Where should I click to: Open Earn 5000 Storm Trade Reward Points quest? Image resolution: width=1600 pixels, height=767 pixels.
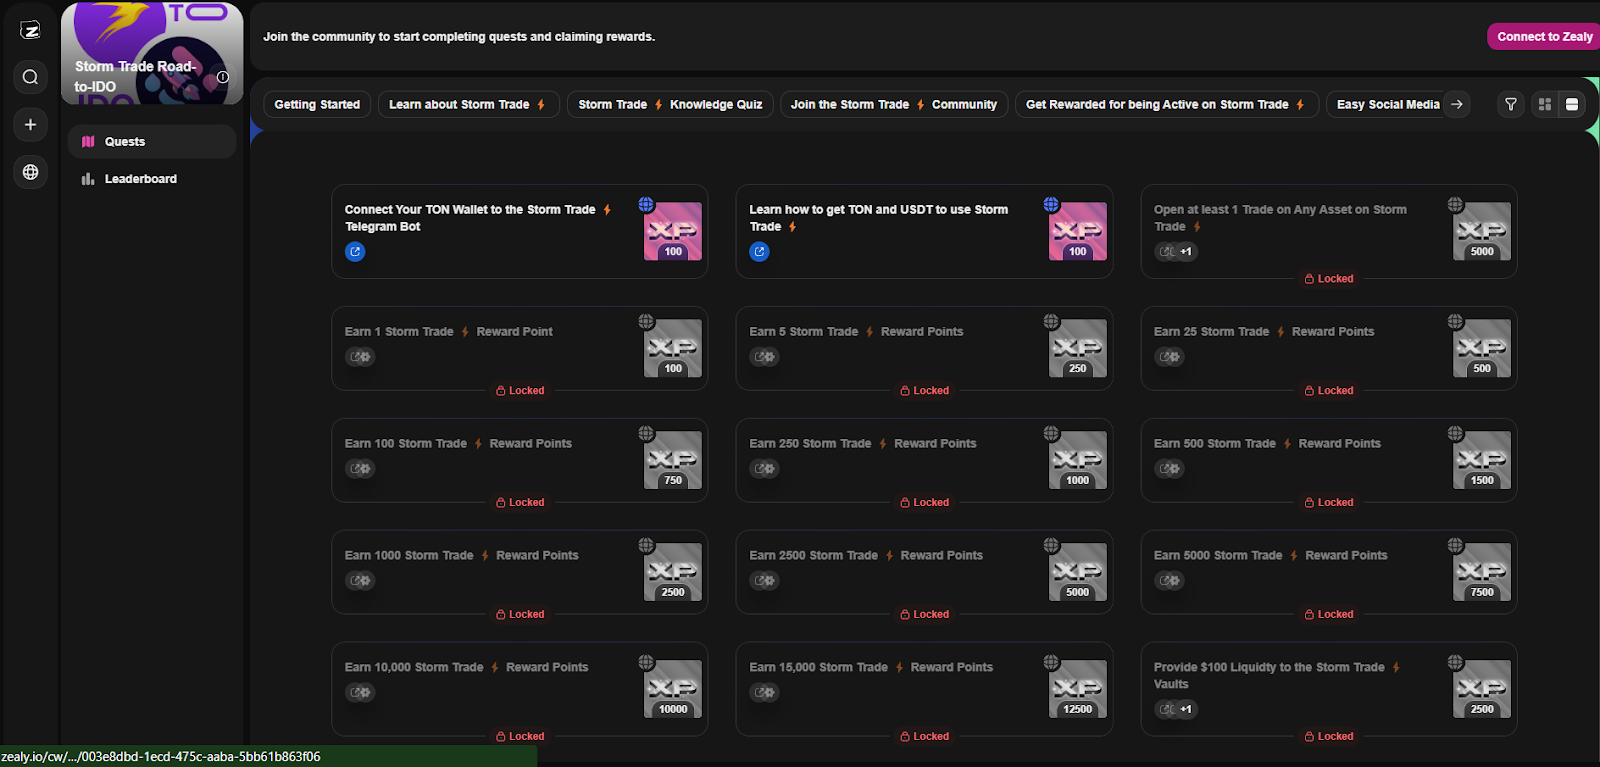coord(1271,556)
